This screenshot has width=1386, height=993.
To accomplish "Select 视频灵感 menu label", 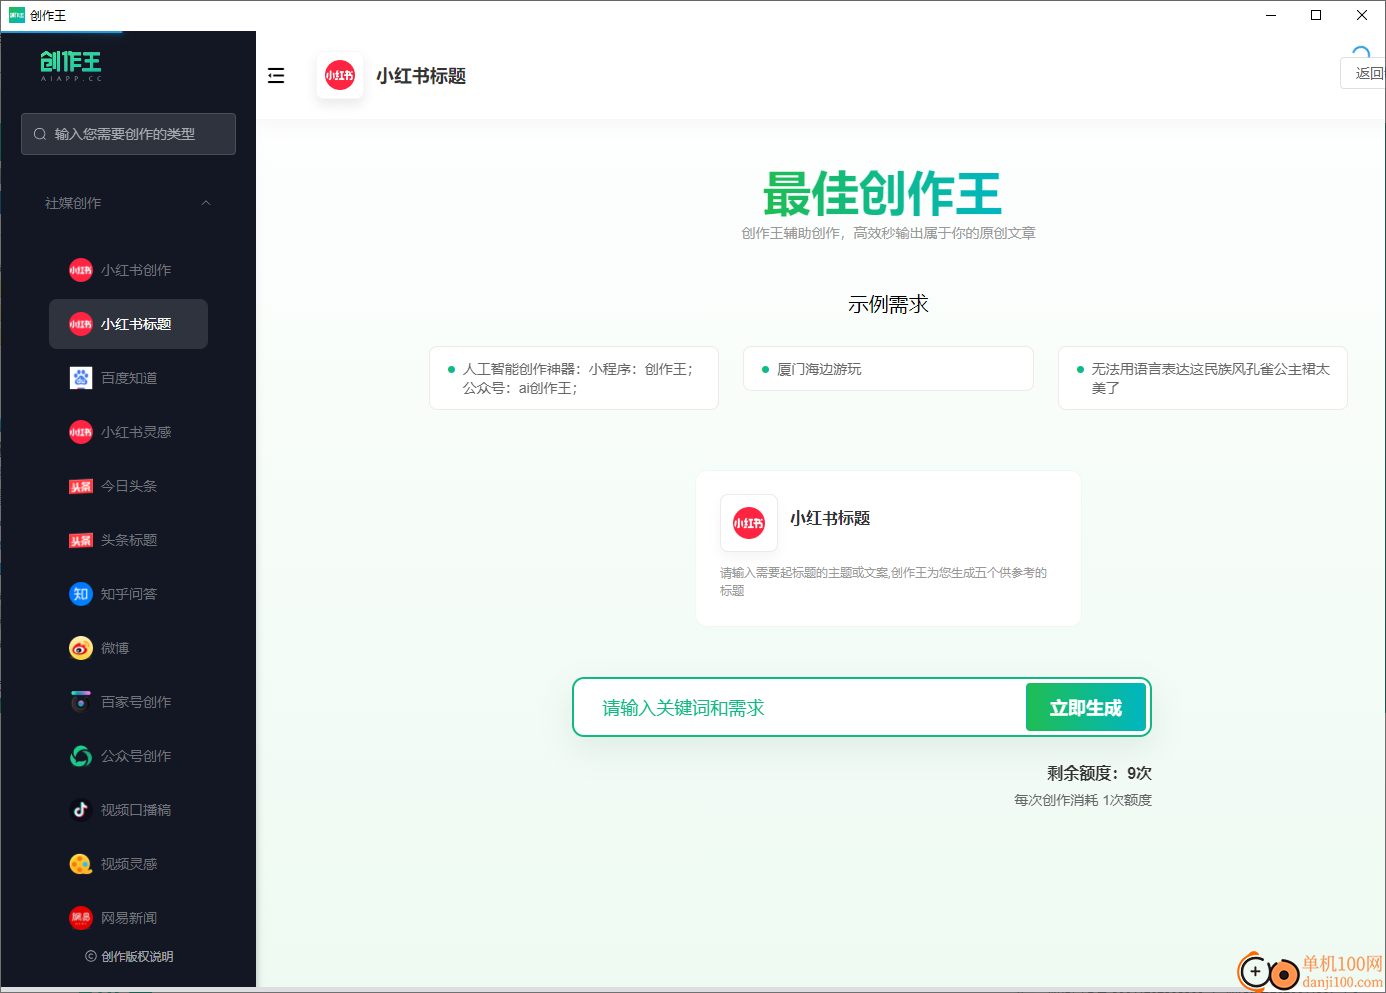I will 129,864.
